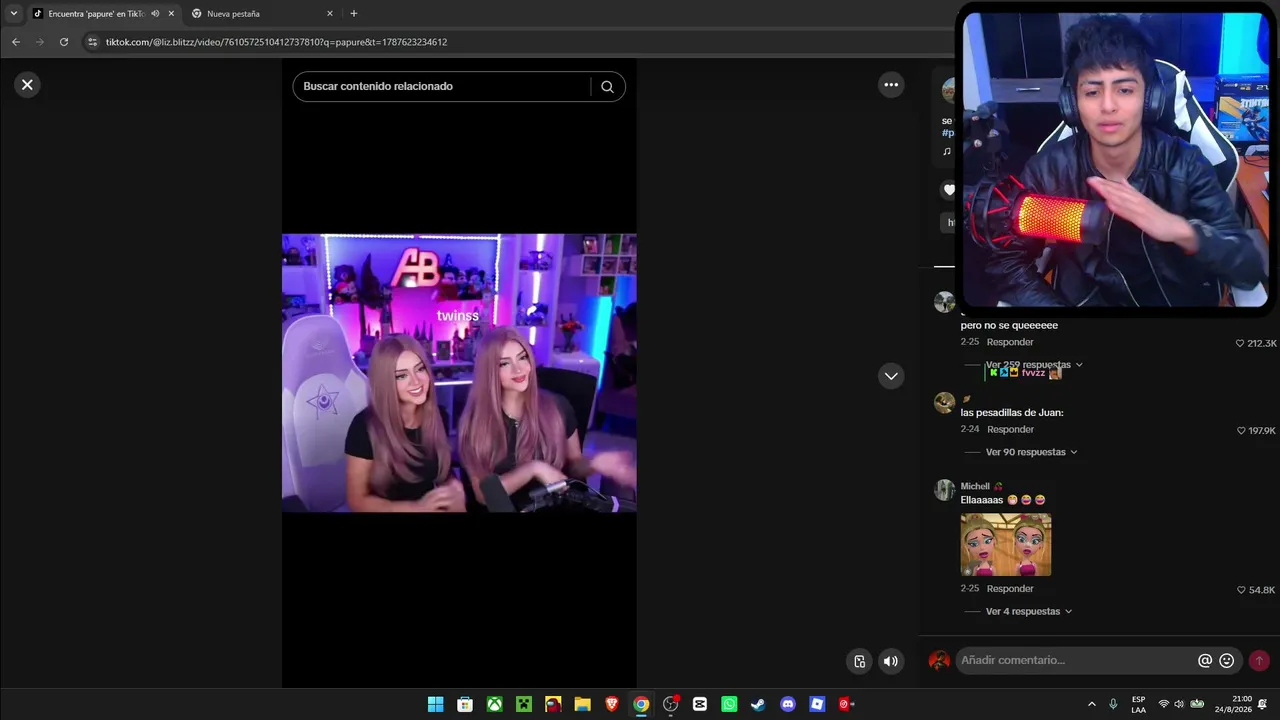Viewport: 1280px width, 720px height.
Task: Open the tab search dropdown
Action: click(14, 14)
